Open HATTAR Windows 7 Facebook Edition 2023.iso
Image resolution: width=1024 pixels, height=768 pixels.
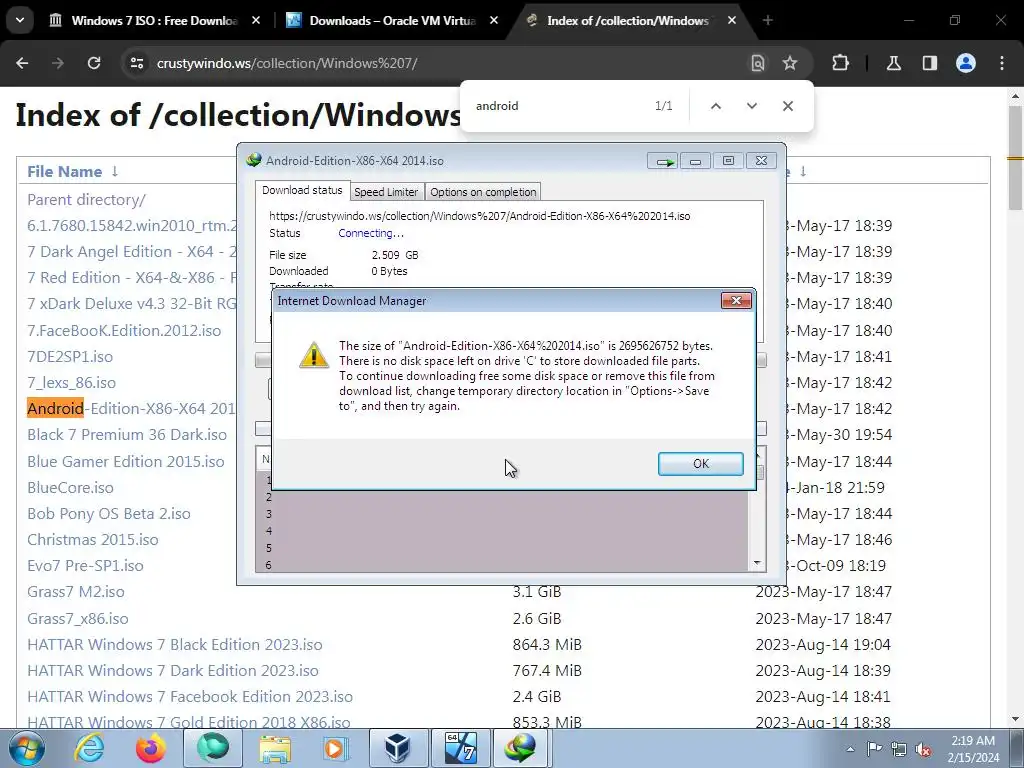189,697
